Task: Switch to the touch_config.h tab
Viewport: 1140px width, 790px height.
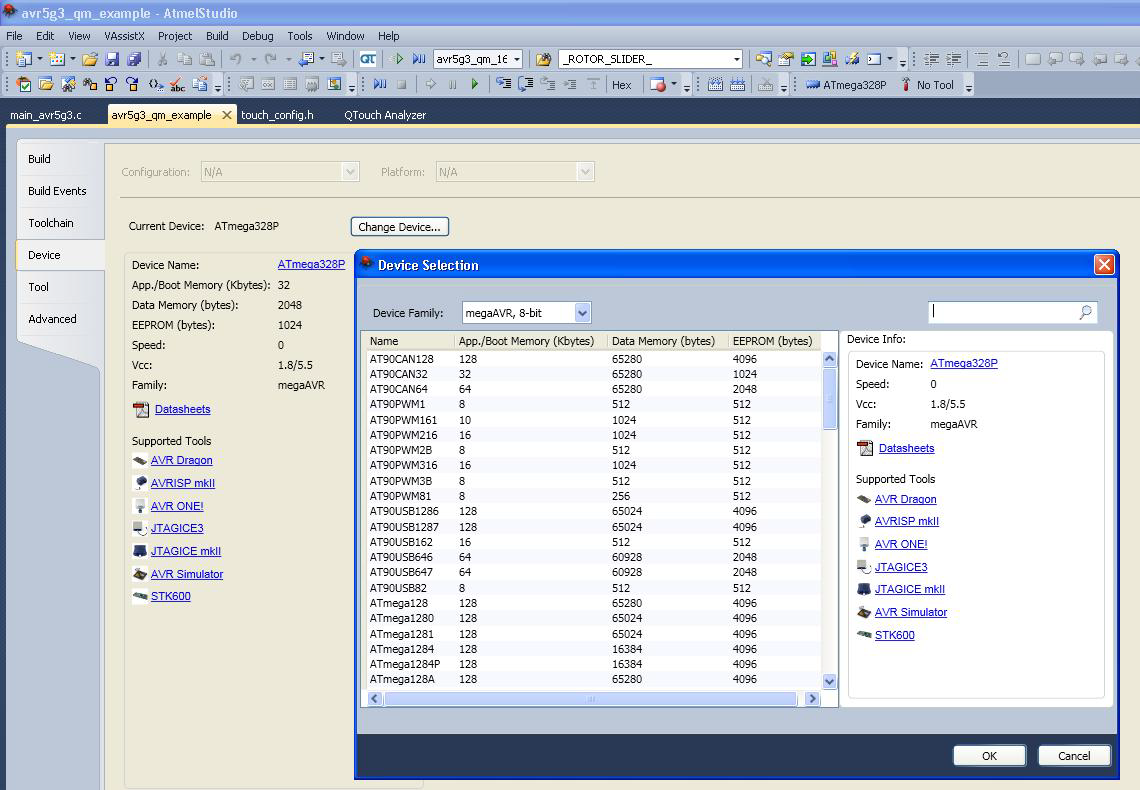Action: [277, 115]
